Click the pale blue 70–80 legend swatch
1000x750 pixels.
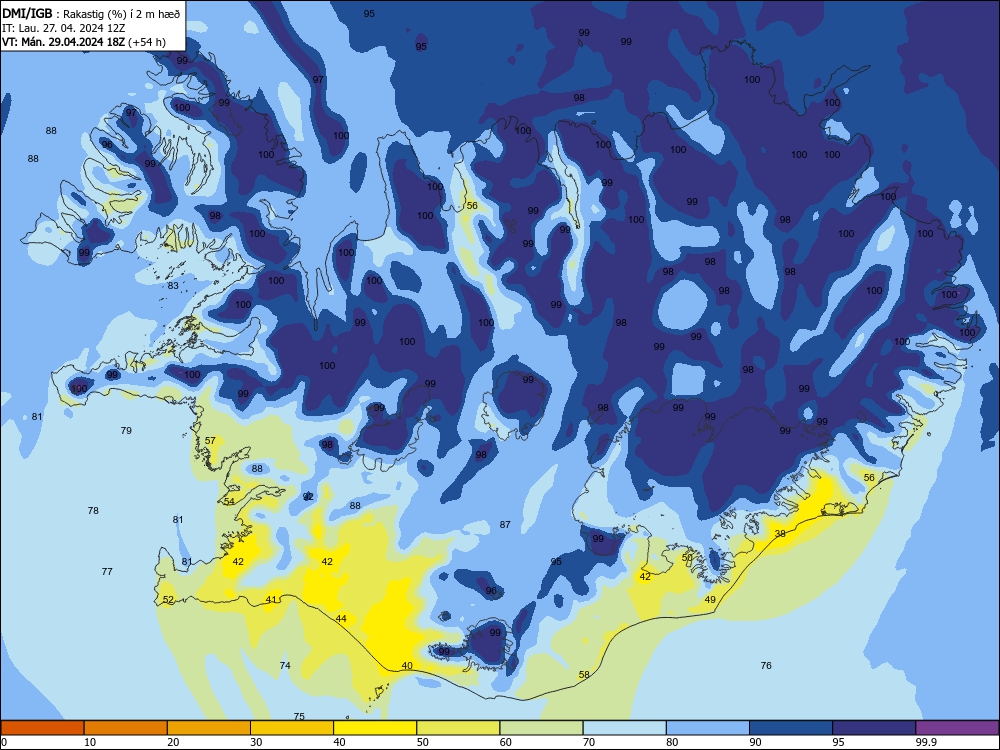(625, 728)
